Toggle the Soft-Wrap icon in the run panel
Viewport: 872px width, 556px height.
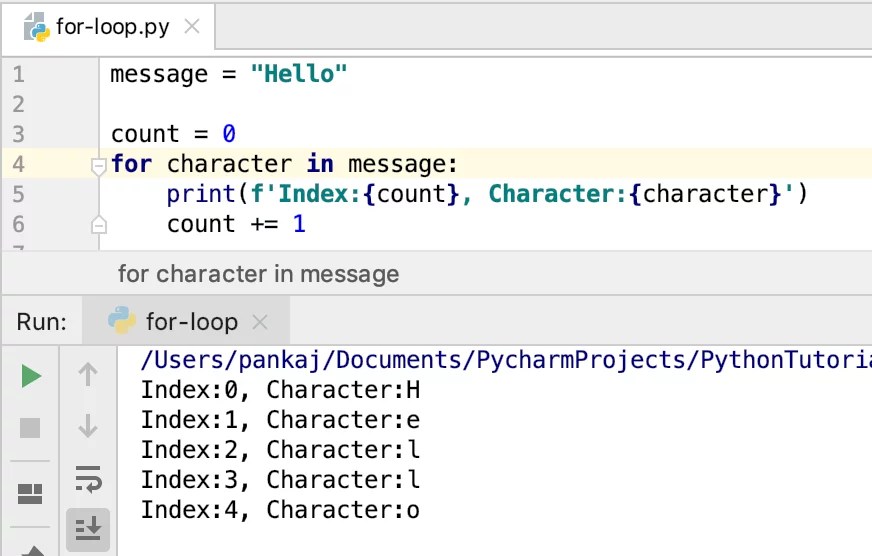88,479
